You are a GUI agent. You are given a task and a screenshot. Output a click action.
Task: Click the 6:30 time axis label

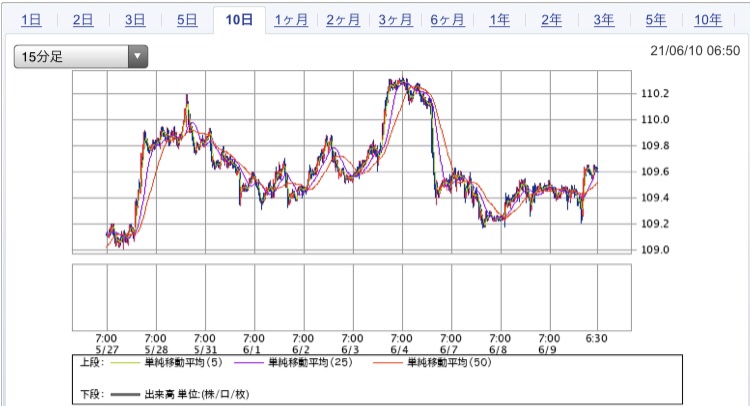(596, 338)
